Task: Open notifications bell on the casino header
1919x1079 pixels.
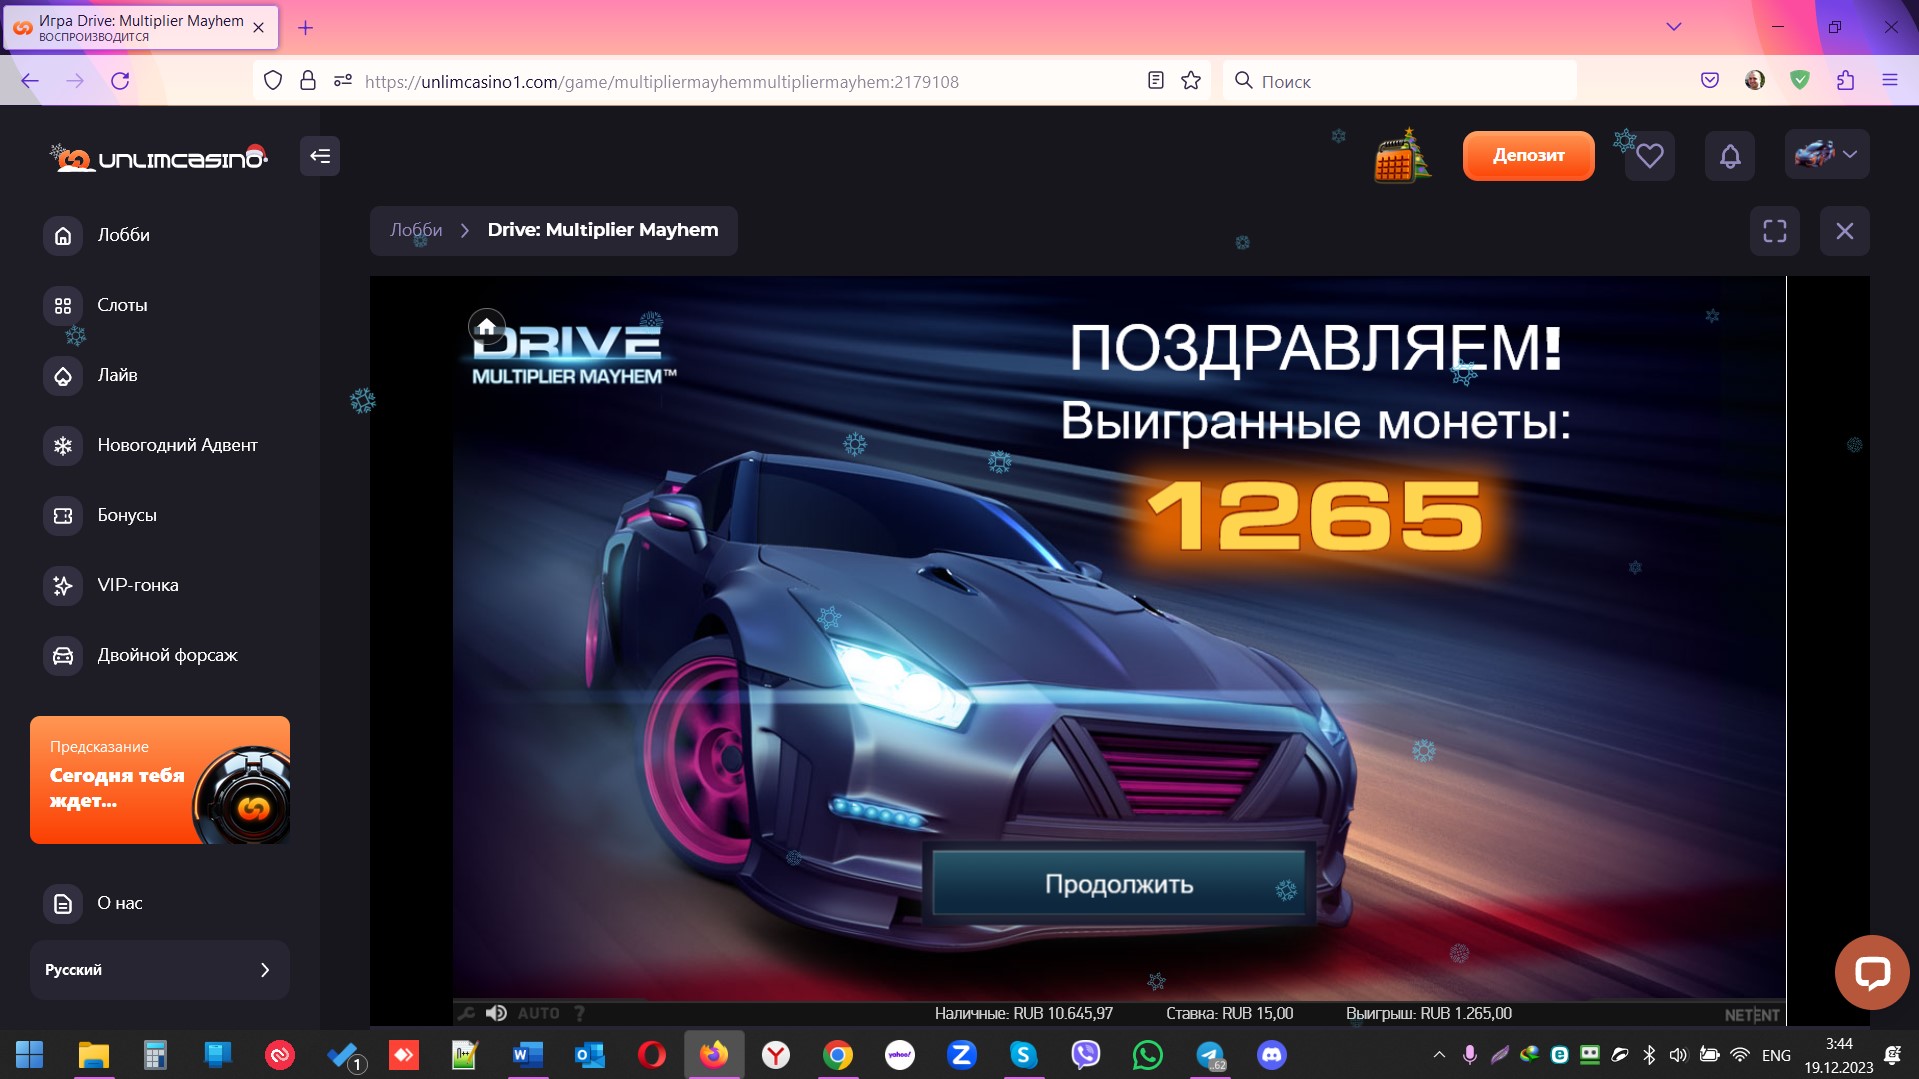Action: click(1730, 156)
